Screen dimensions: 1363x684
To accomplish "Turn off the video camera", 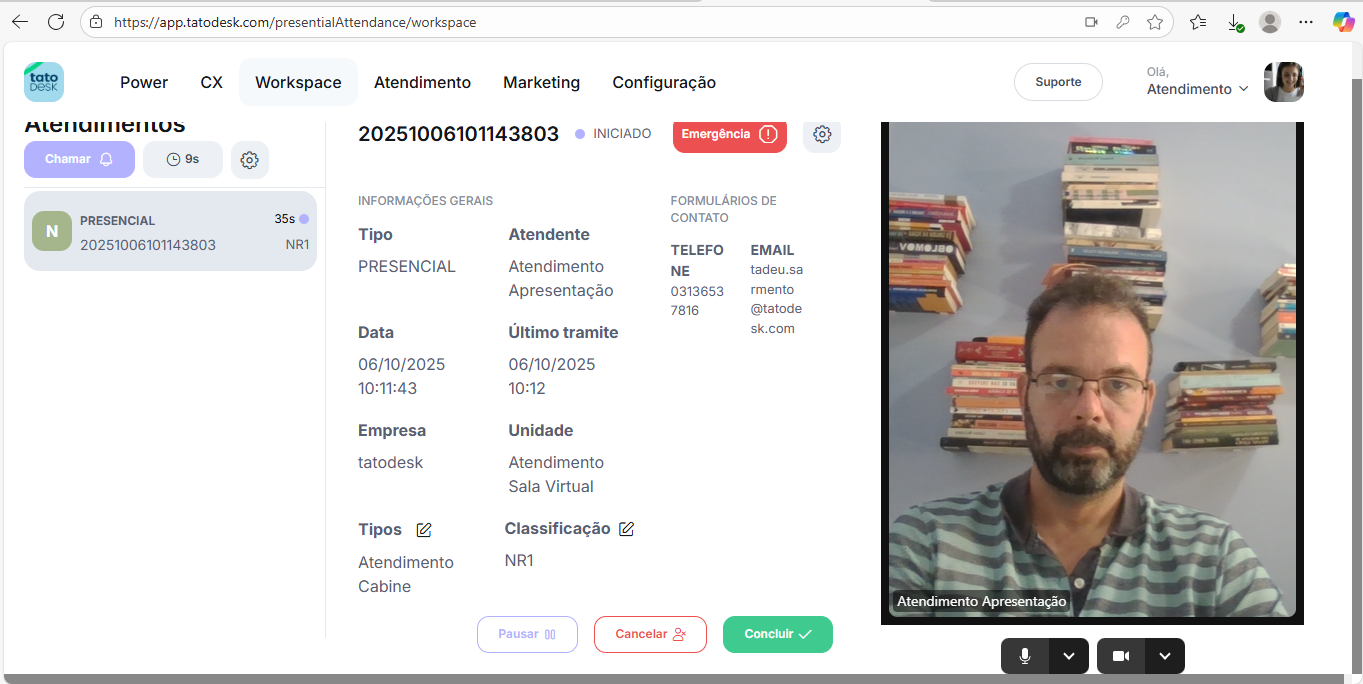I will (1121, 656).
